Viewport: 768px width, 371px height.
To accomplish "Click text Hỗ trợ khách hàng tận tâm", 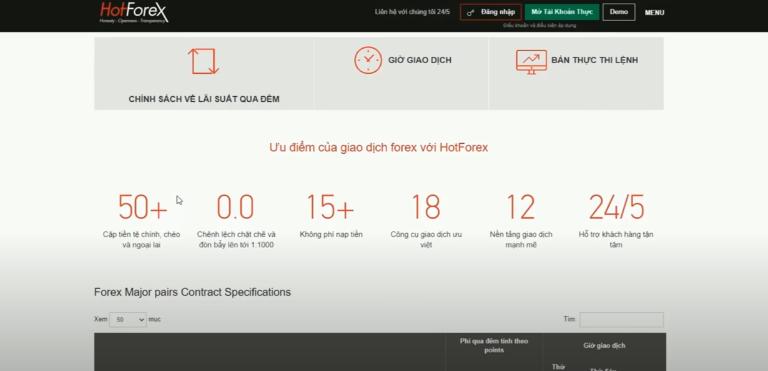I will 616,239.
